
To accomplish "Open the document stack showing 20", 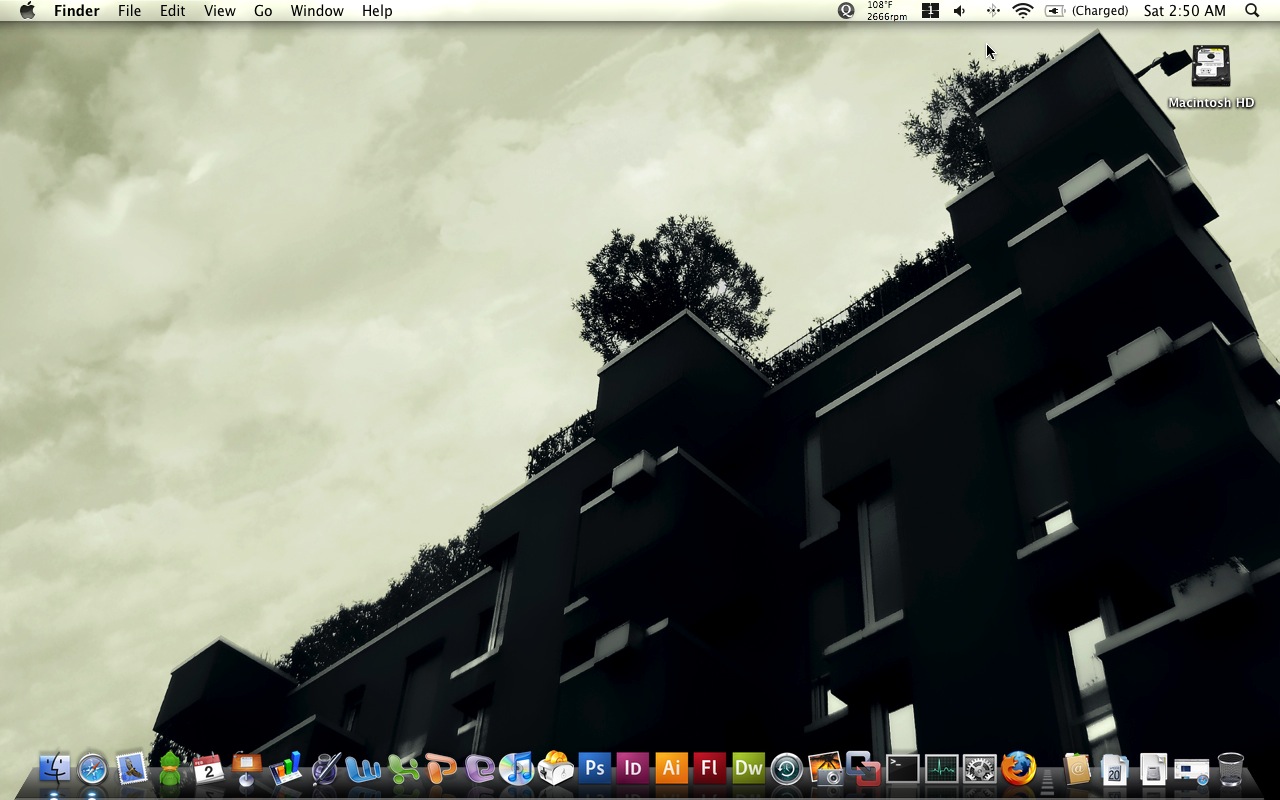I will coord(1115,769).
